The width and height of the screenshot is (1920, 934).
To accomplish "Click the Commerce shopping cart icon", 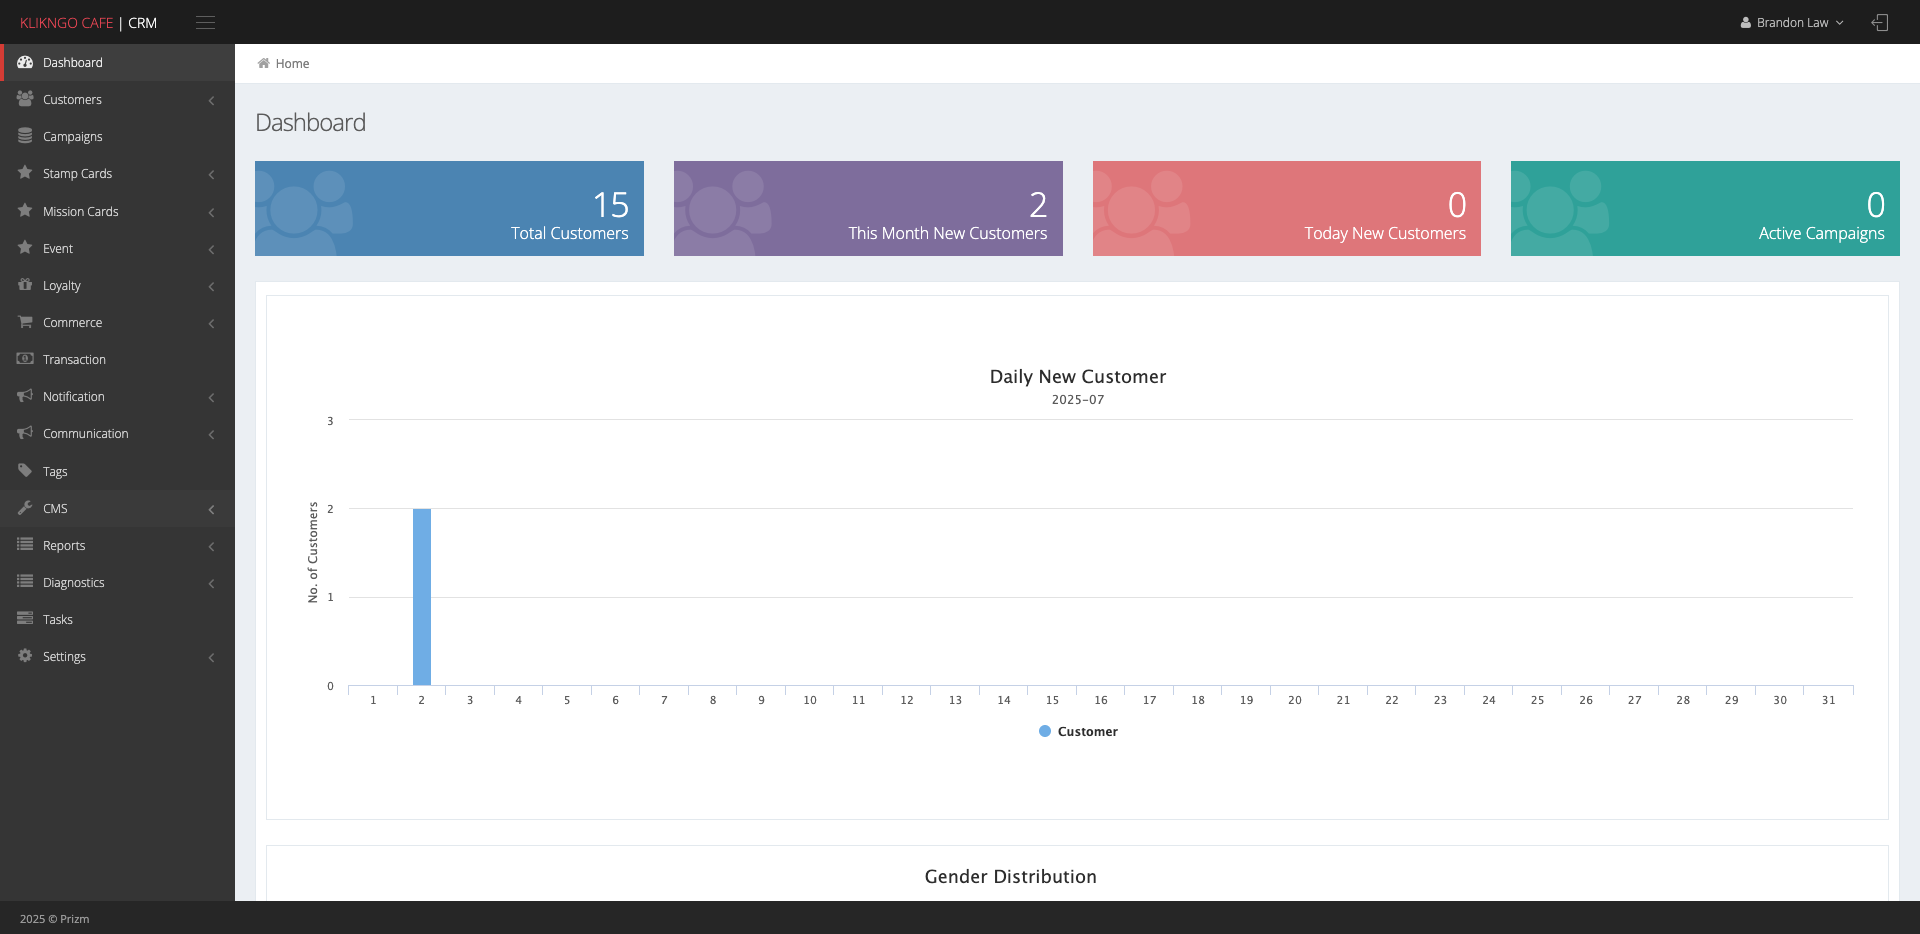I will (x=25, y=322).
